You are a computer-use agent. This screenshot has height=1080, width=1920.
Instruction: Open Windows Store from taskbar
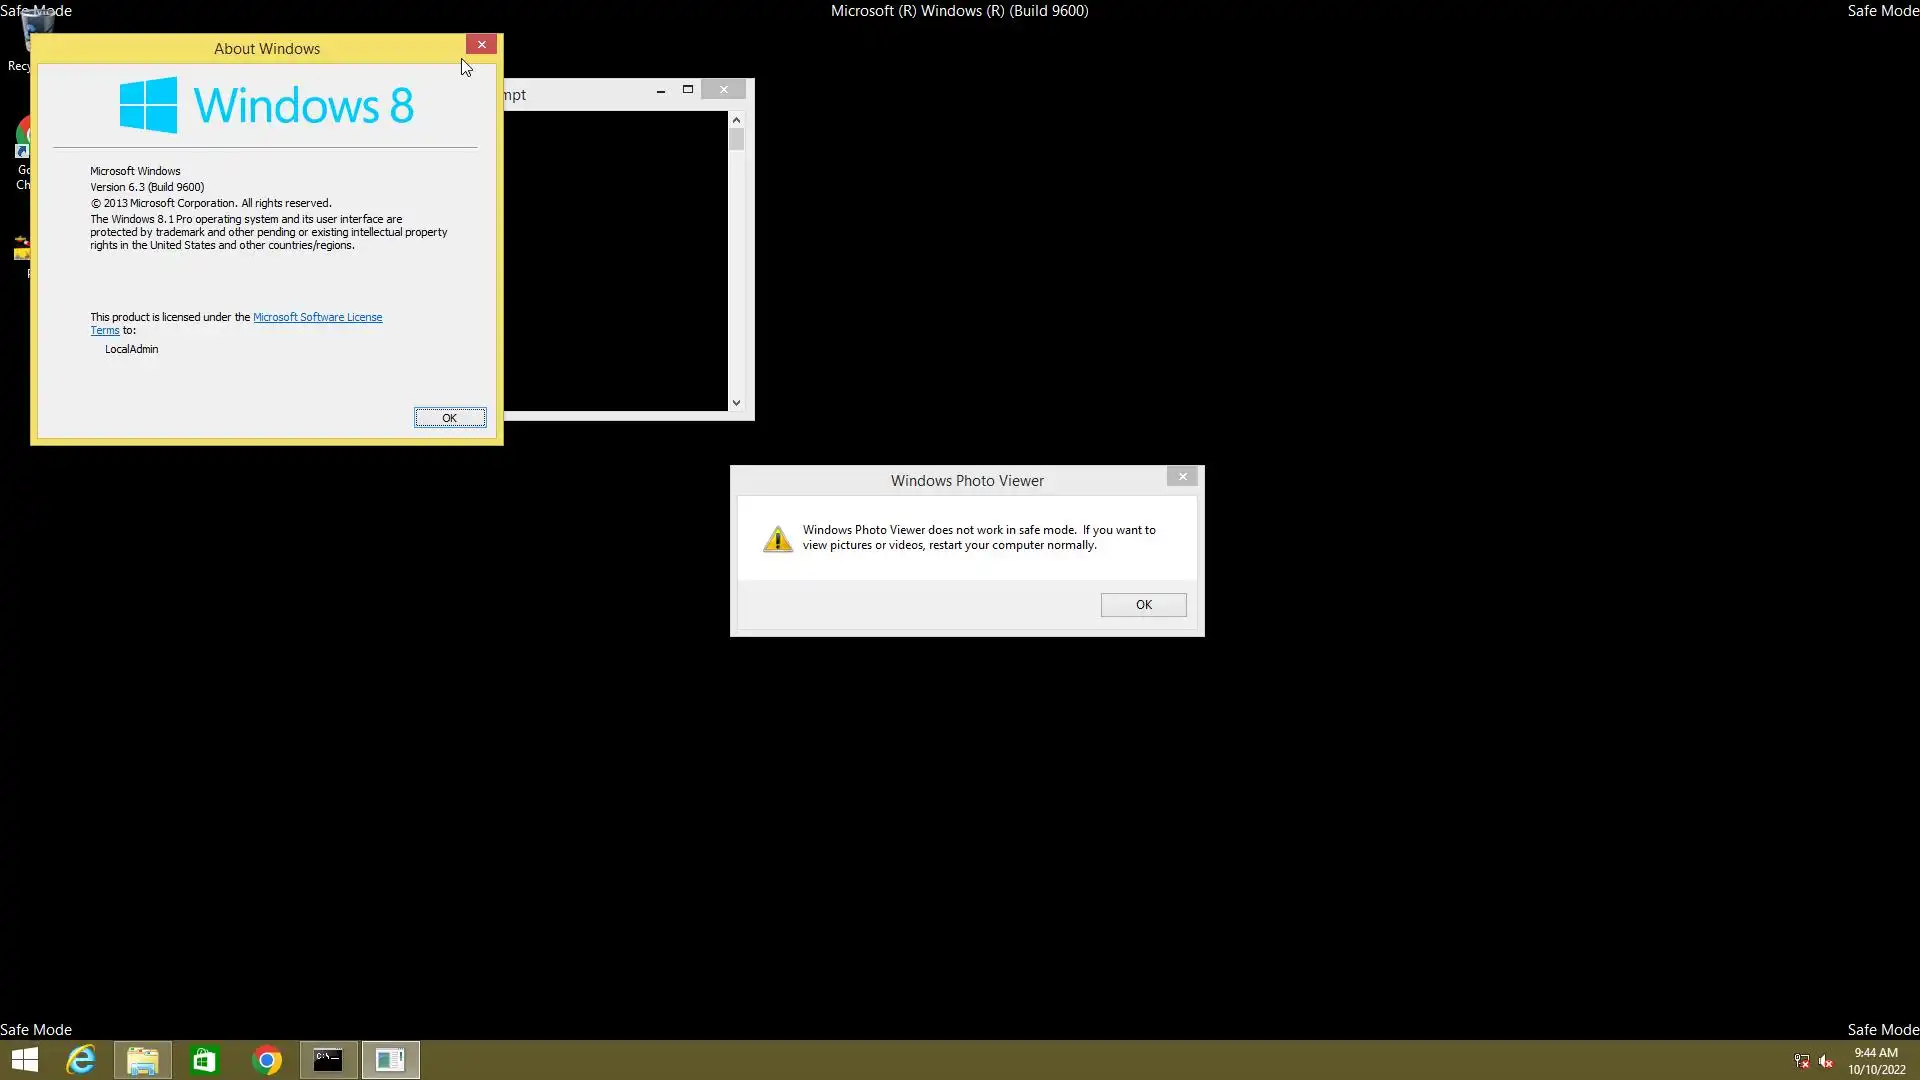[x=205, y=1060]
